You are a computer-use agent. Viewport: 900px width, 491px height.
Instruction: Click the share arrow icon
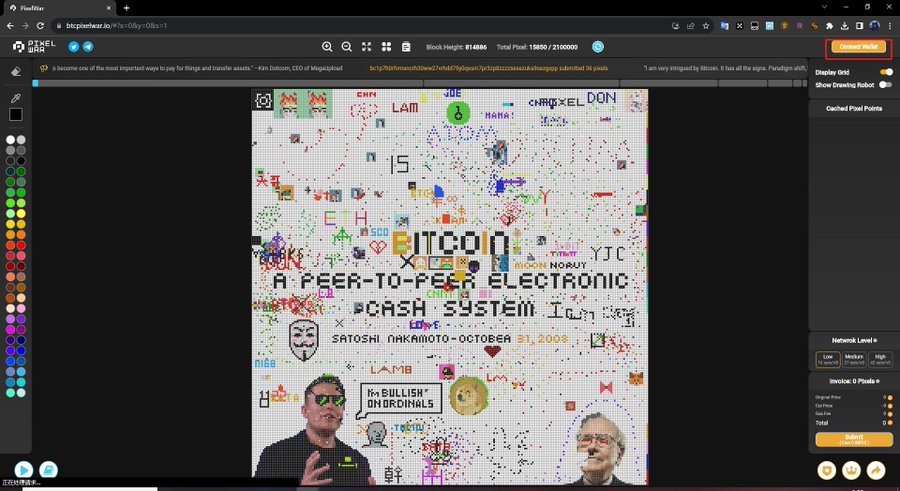coord(877,470)
